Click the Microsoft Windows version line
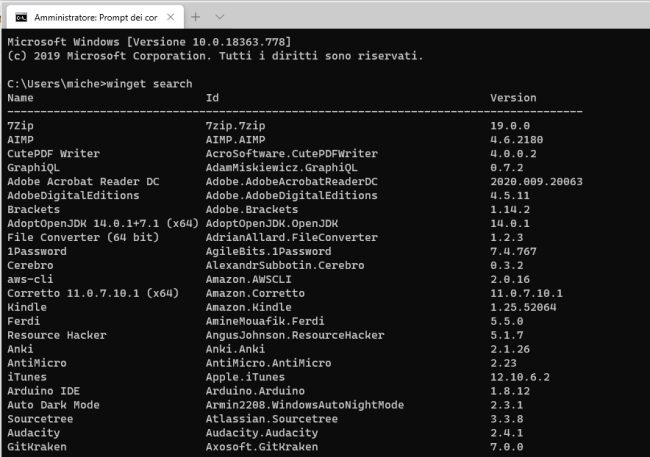The height and width of the screenshot is (457, 650). pos(149,42)
